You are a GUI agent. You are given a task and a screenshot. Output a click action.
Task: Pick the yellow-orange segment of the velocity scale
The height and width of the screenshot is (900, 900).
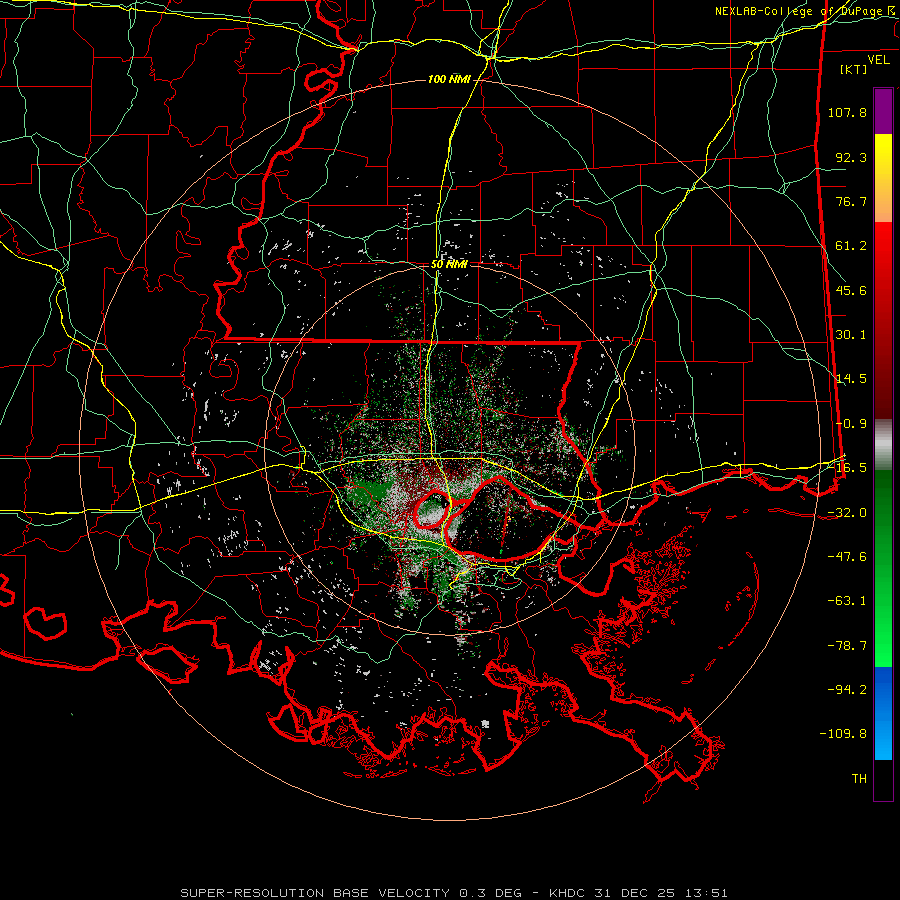[x=883, y=178]
